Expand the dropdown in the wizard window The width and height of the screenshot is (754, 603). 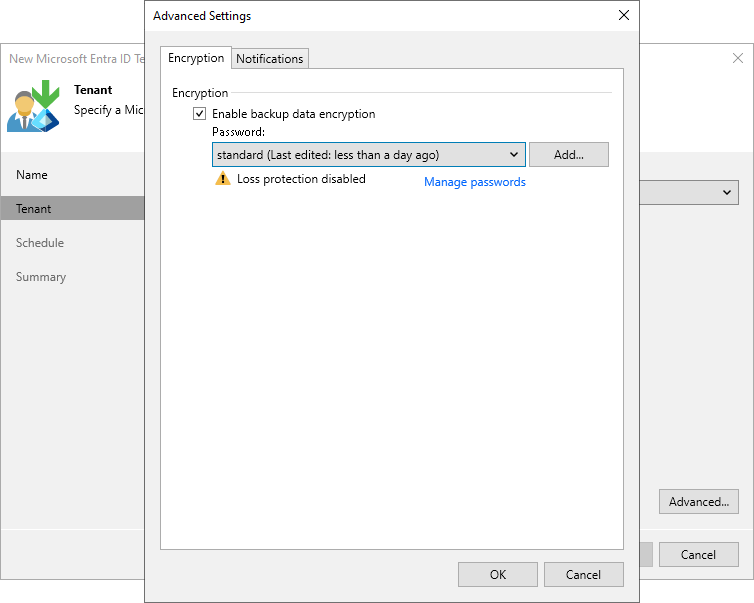pyautogui.click(x=727, y=192)
